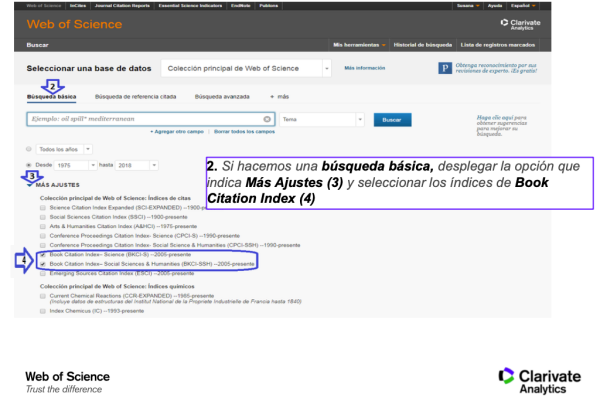Open the Susana user menu
This screenshot has width=600, height=401.
click(x=468, y=6)
